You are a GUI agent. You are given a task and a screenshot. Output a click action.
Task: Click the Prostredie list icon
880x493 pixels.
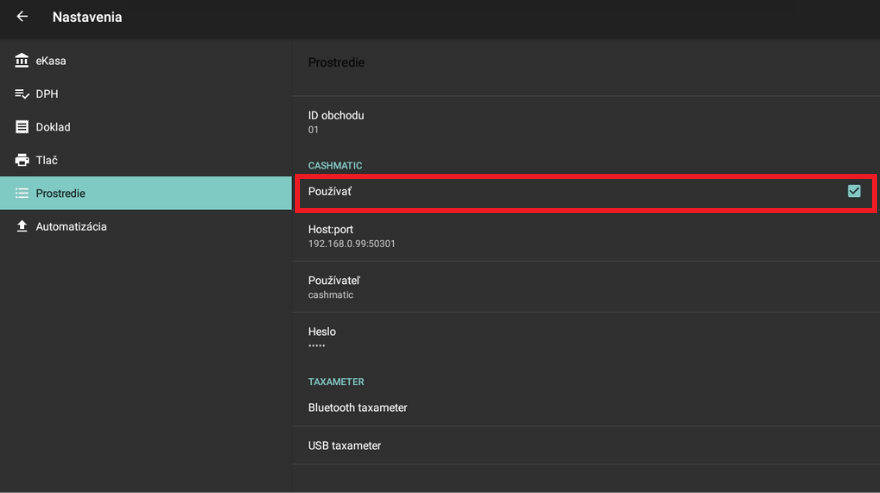pos(22,193)
